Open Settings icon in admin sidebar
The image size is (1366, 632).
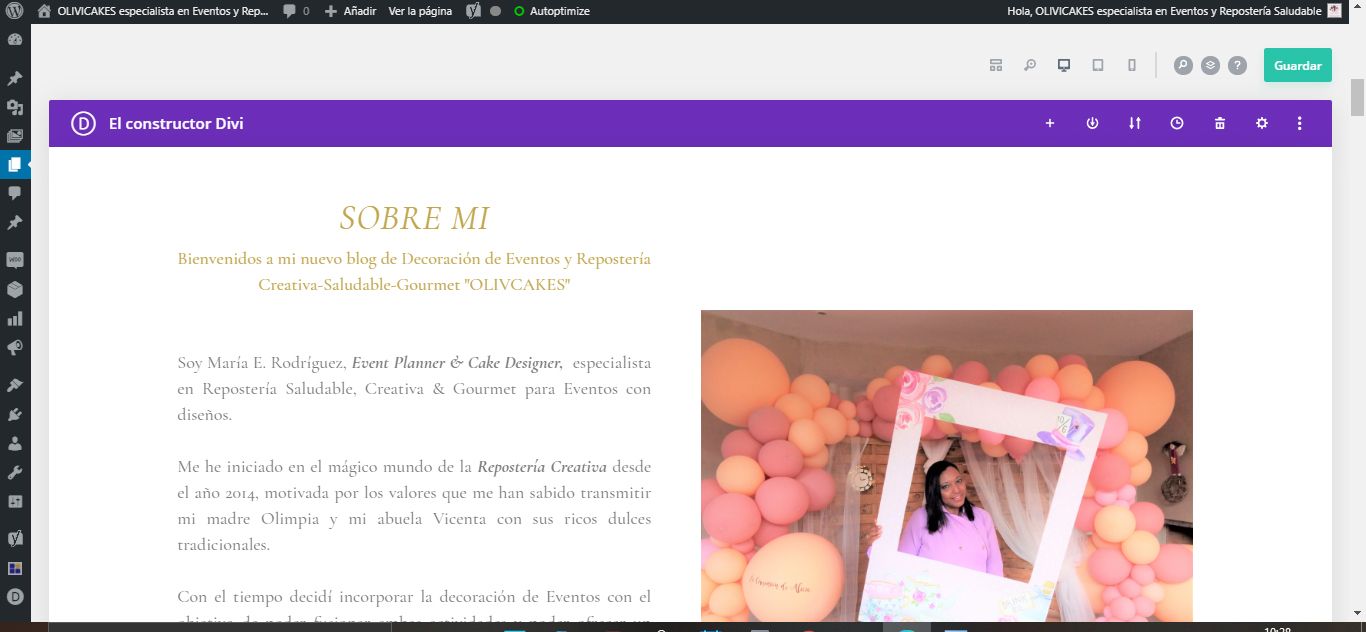point(15,501)
